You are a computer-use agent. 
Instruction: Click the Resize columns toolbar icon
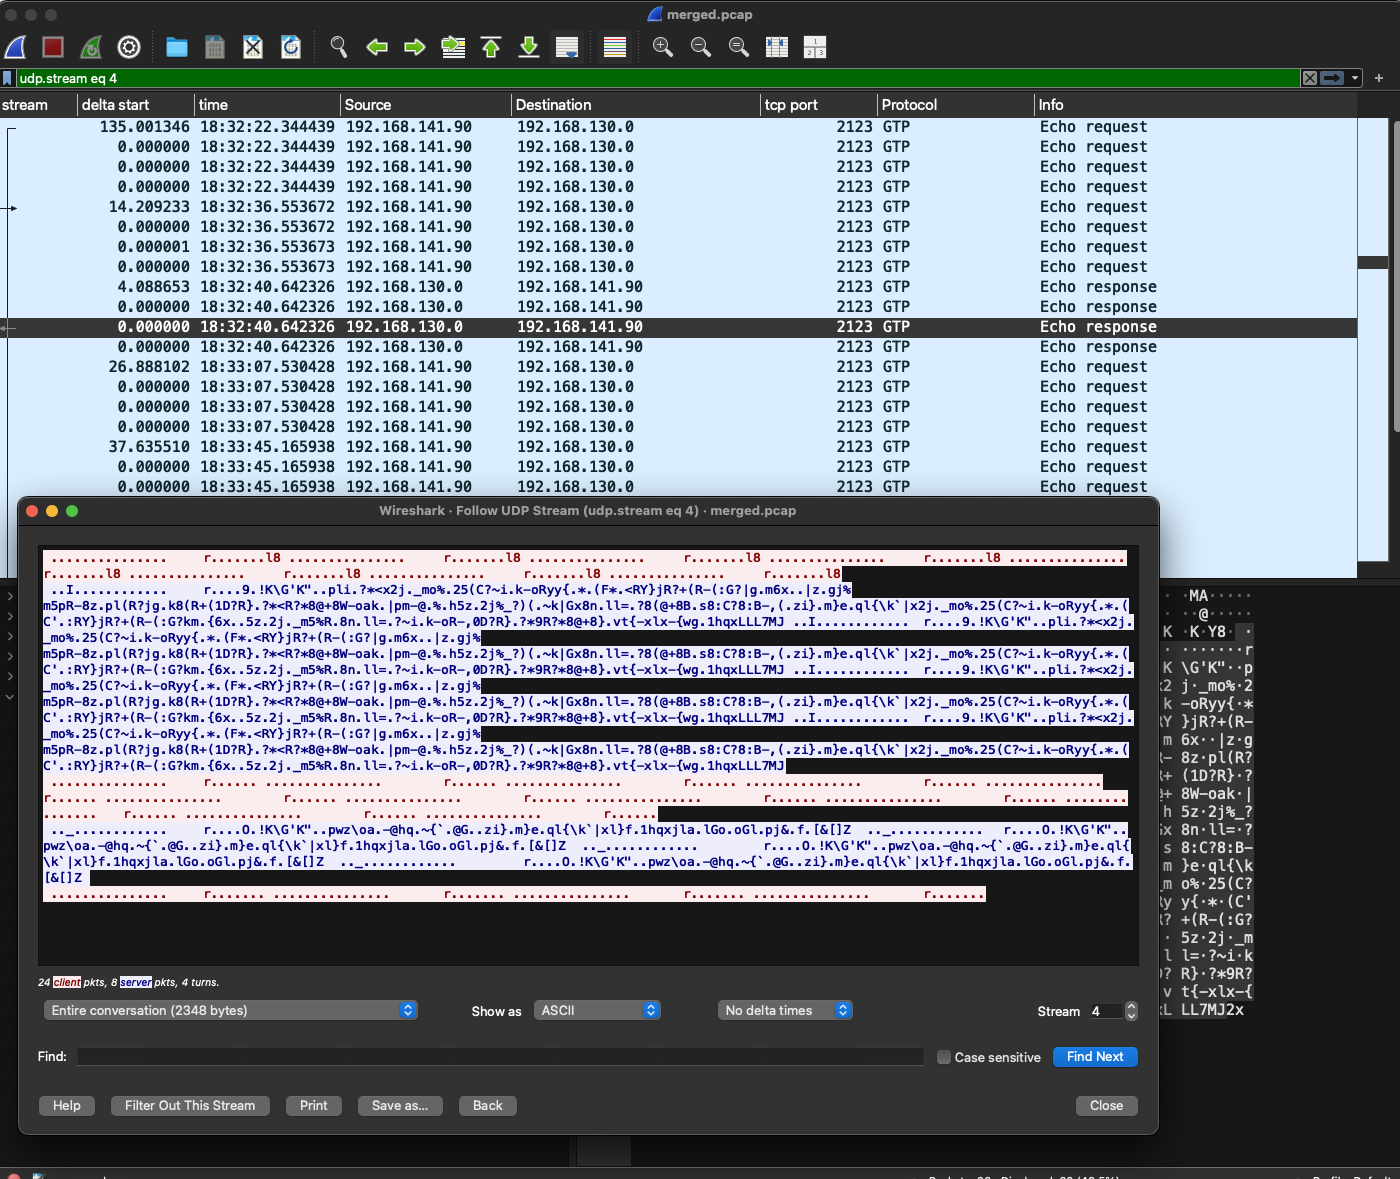pyautogui.click(x=777, y=47)
